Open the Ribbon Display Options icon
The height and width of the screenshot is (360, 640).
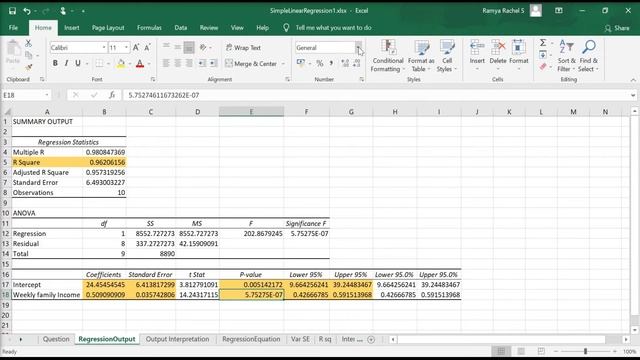point(559,11)
